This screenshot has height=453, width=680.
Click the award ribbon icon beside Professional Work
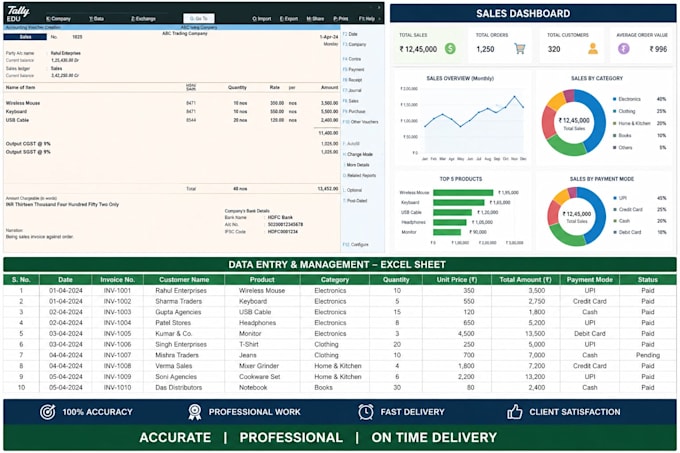(x=195, y=412)
